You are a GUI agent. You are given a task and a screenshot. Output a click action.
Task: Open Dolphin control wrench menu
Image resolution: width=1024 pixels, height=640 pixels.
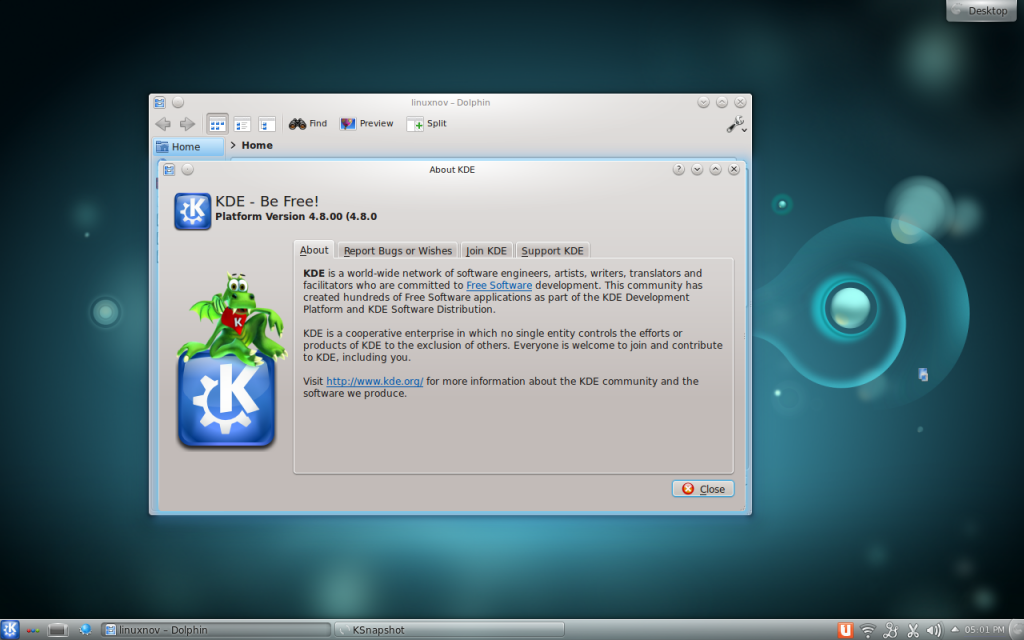click(737, 124)
